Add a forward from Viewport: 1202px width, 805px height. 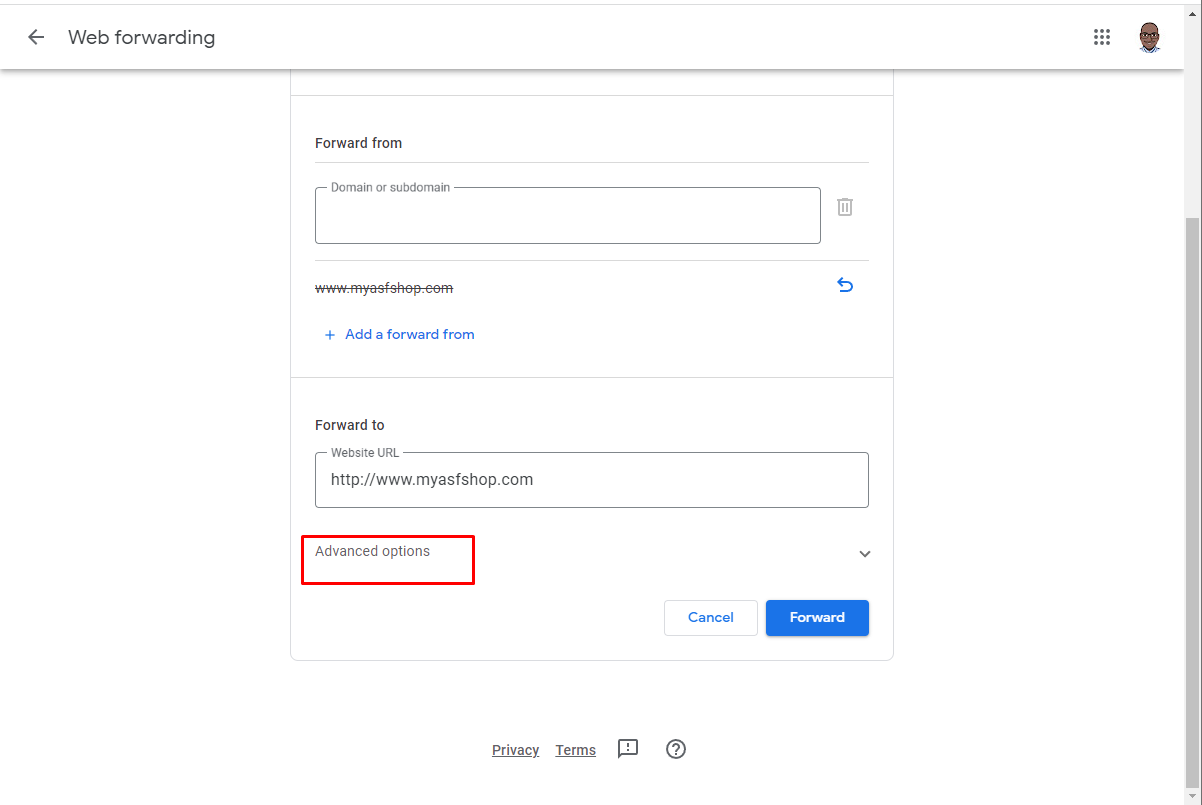point(399,334)
